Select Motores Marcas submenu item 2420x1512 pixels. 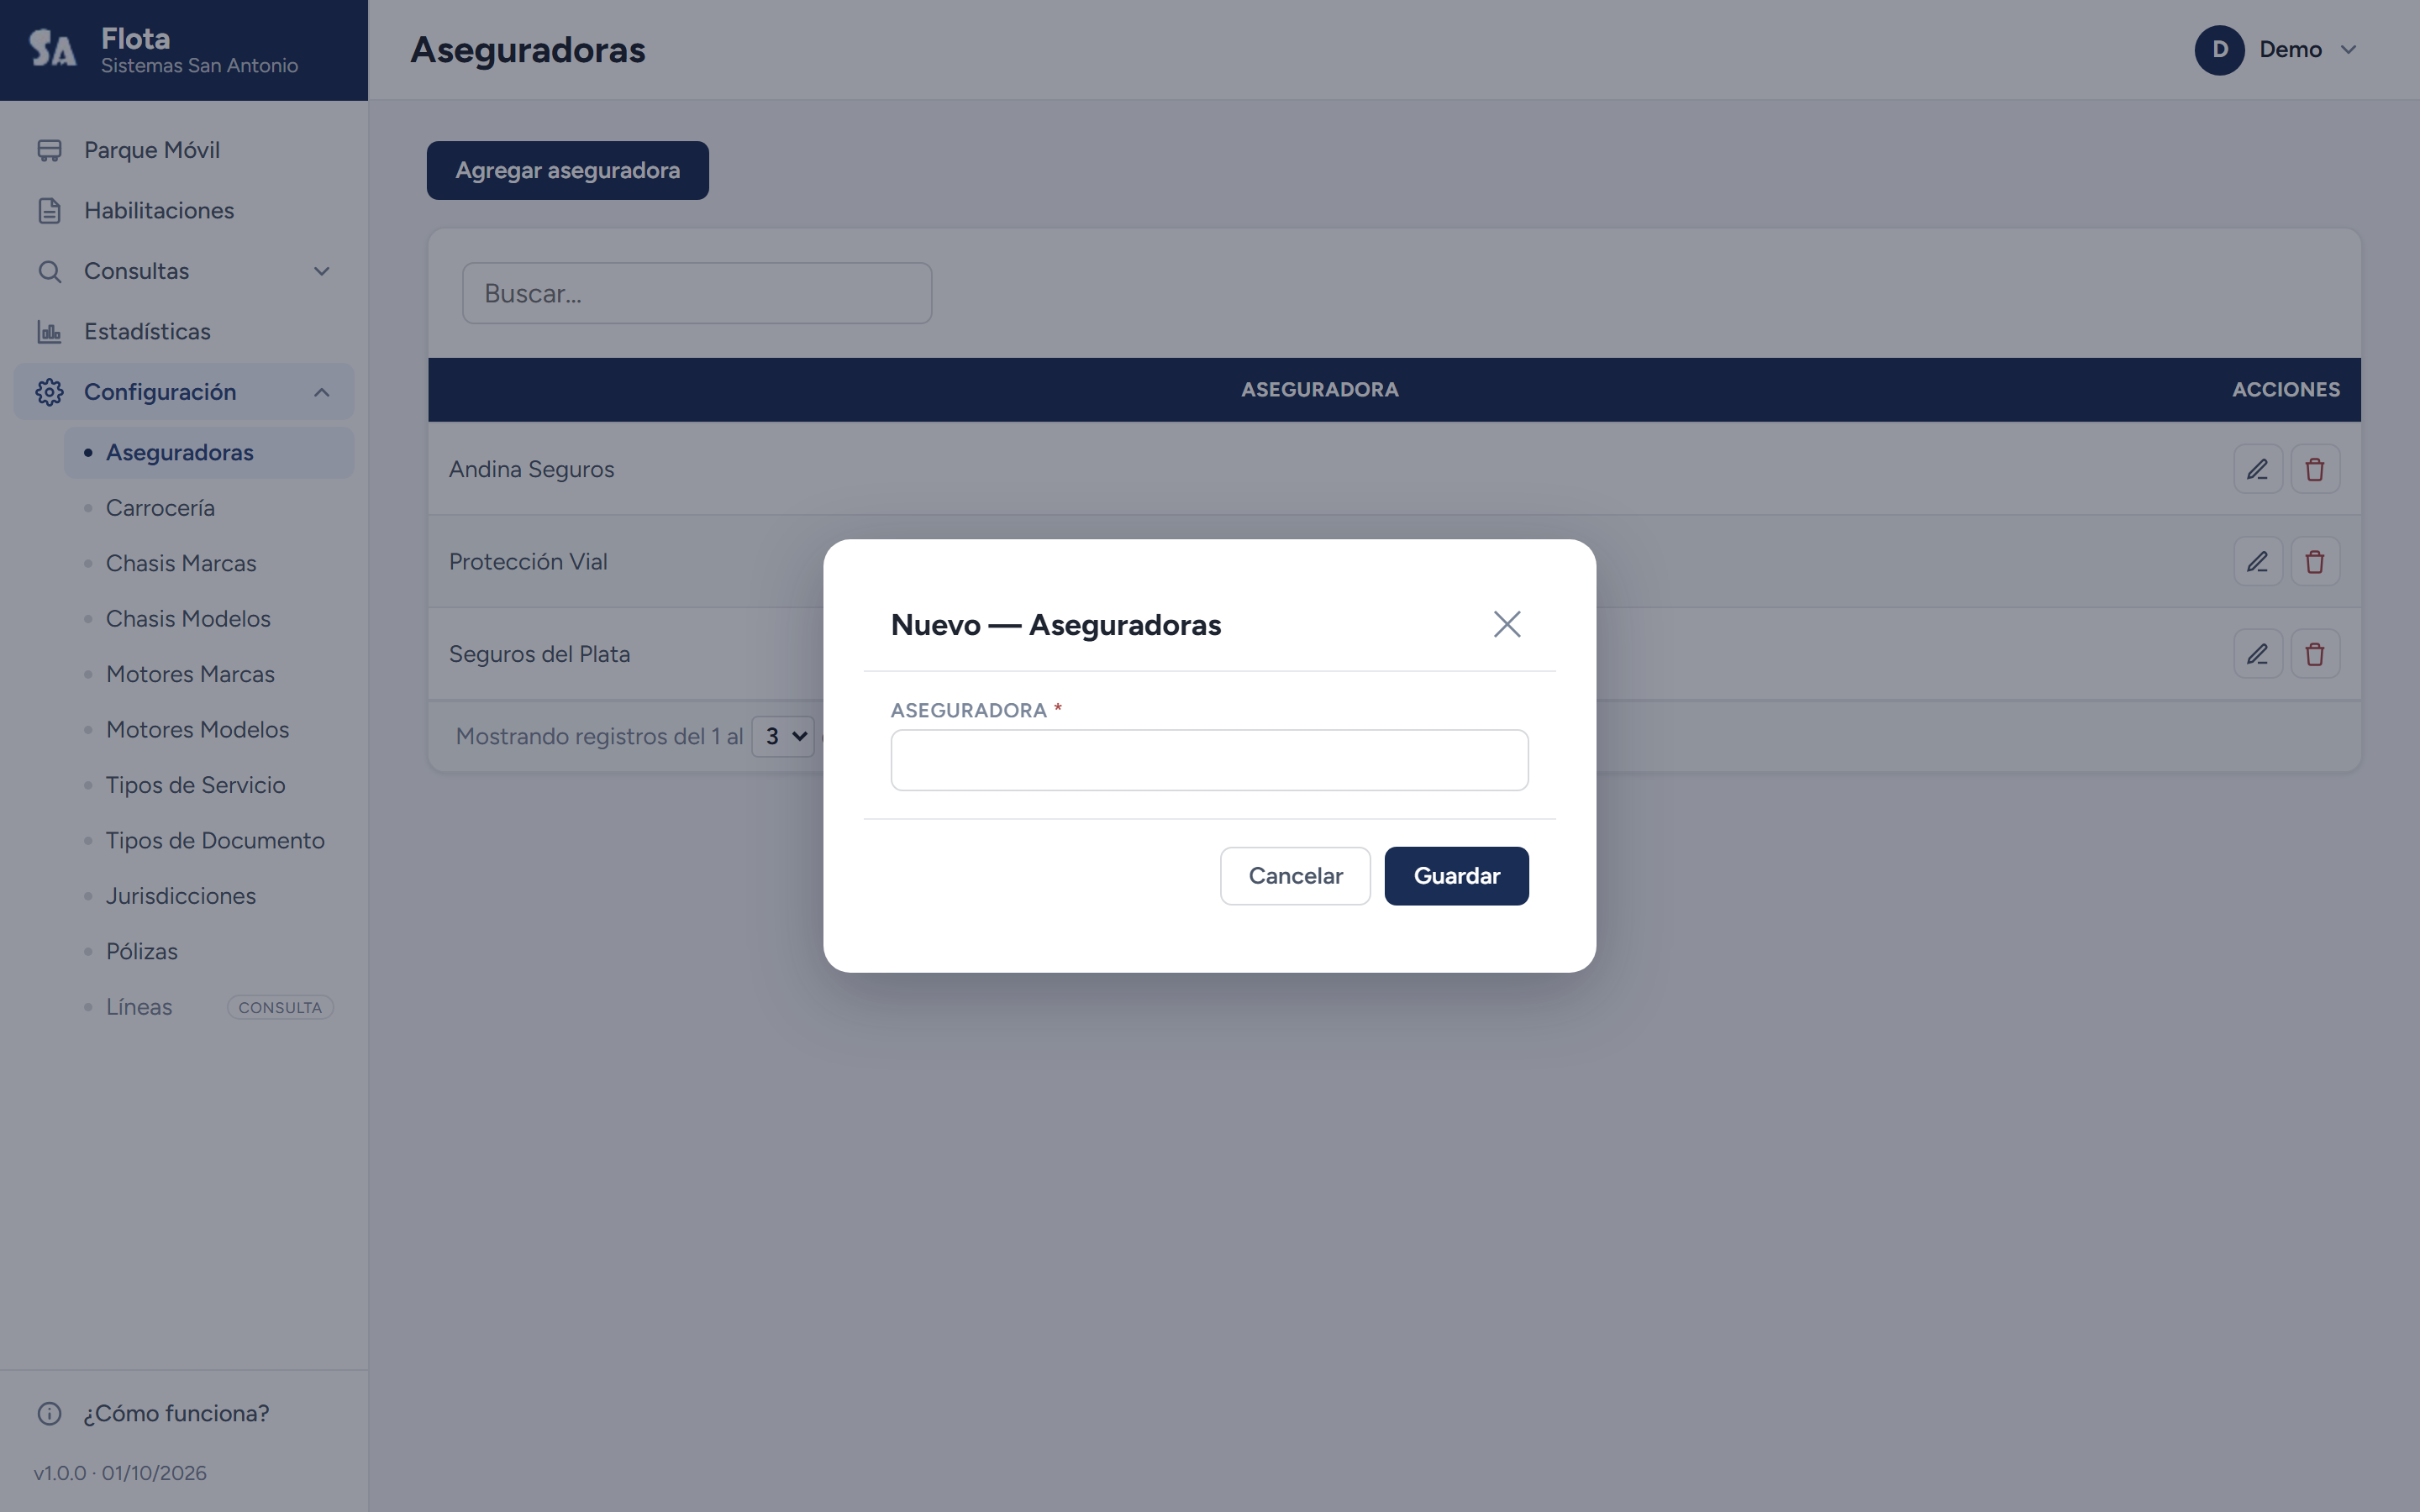pos(209,675)
